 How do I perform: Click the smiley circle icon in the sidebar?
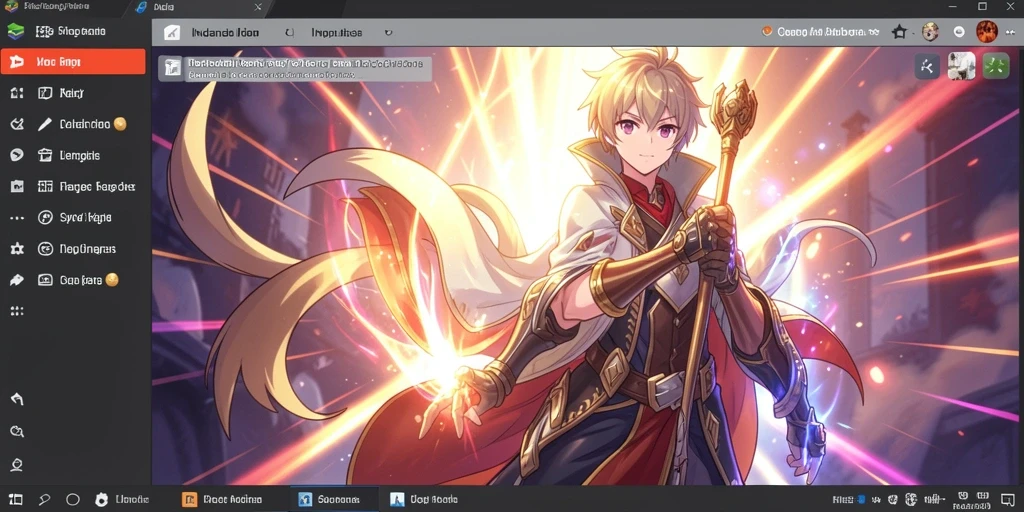[x=44, y=249]
